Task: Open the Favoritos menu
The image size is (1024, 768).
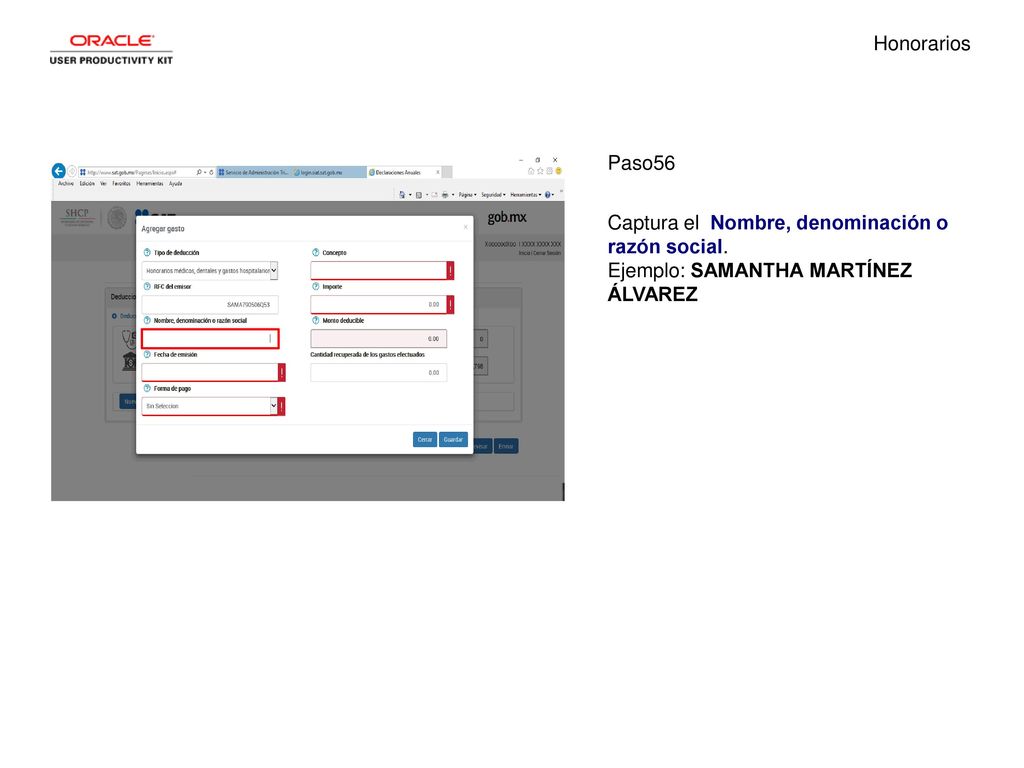Action: [x=121, y=184]
